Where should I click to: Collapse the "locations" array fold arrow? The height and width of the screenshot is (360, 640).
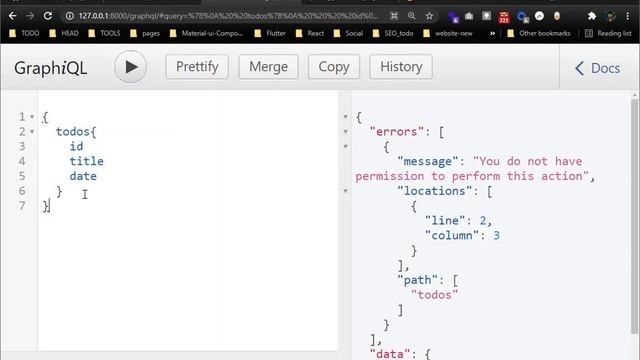pyautogui.click(x=345, y=191)
